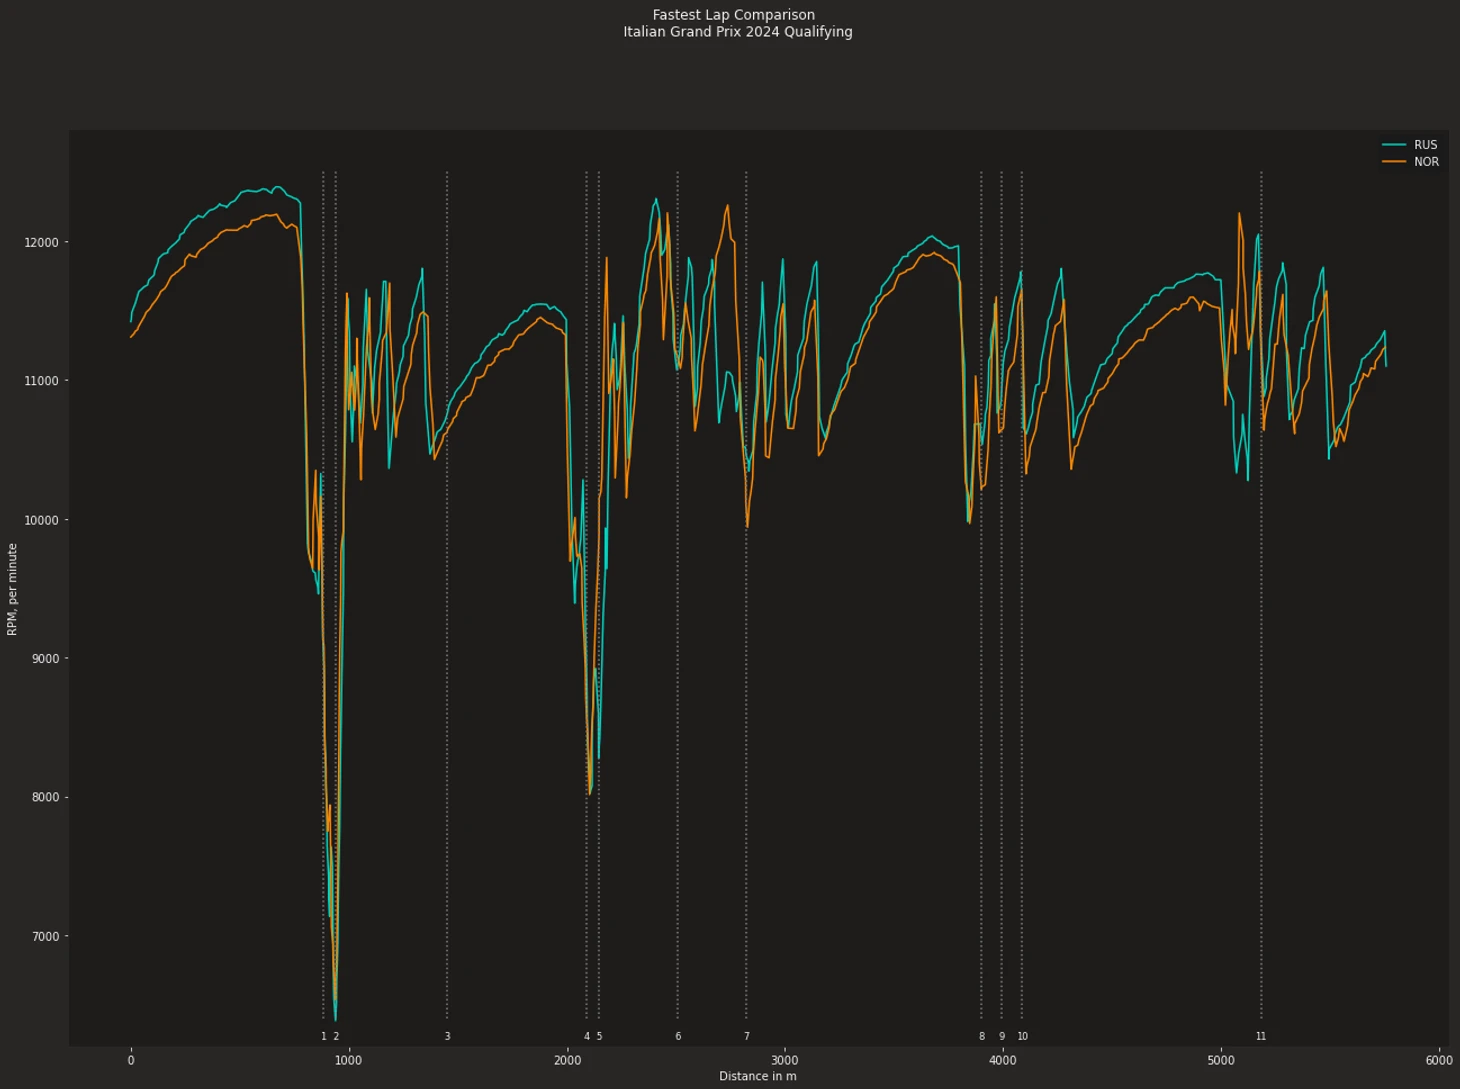Click the 6000 distance x-axis tick label
The image size is (1460, 1089).
[x=1439, y=1061]
